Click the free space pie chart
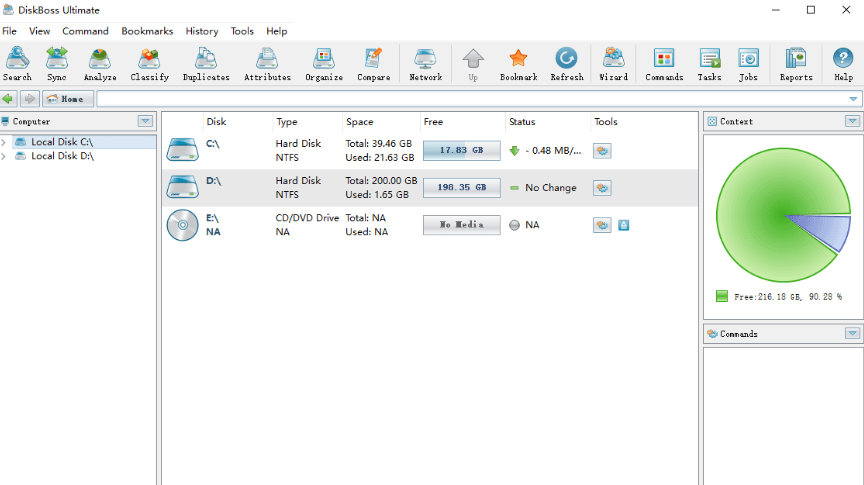This screenshot has height=485, width=864. [783, 215]
